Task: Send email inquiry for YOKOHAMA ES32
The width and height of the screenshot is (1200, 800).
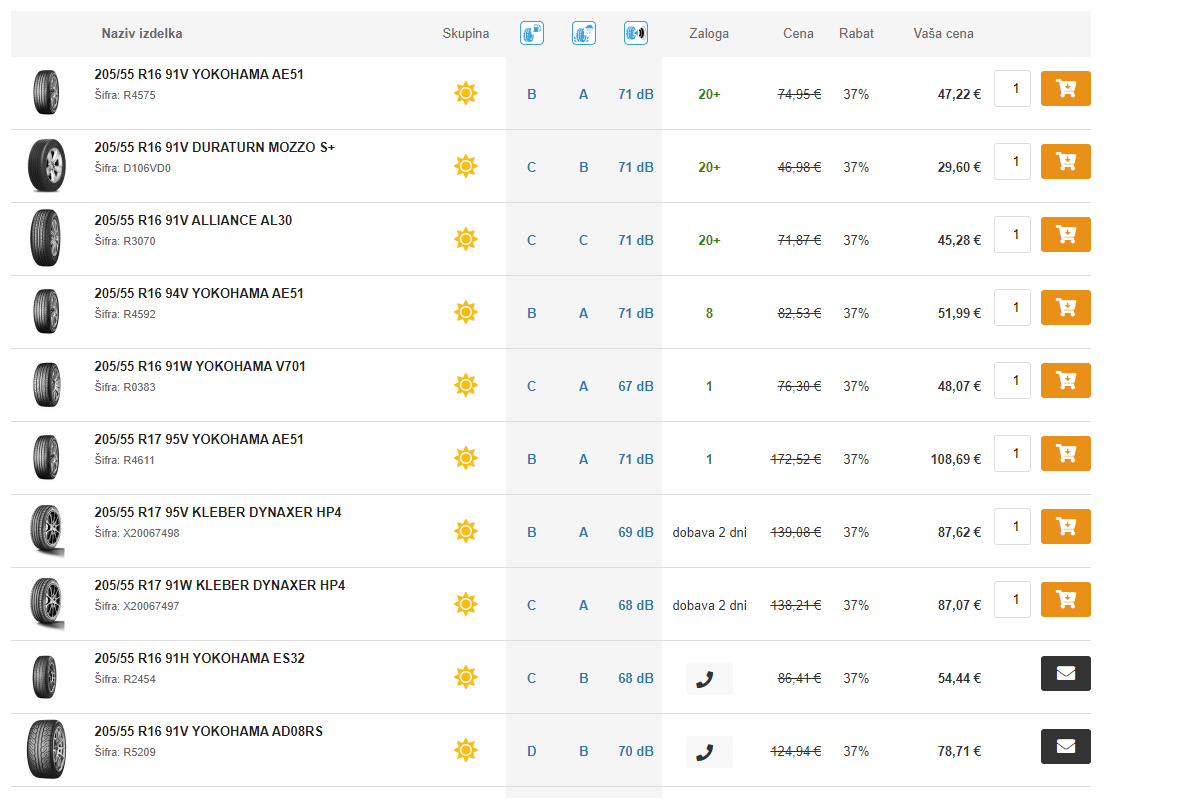Action: 1066,673
